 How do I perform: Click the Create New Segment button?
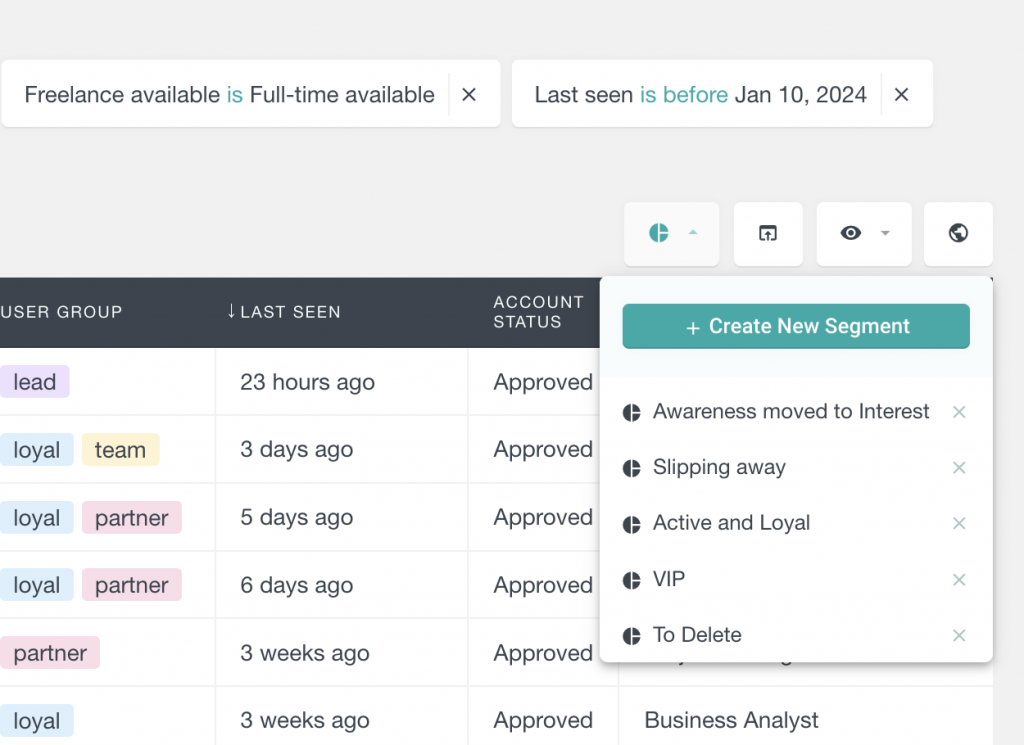click(x=795, y=326)
